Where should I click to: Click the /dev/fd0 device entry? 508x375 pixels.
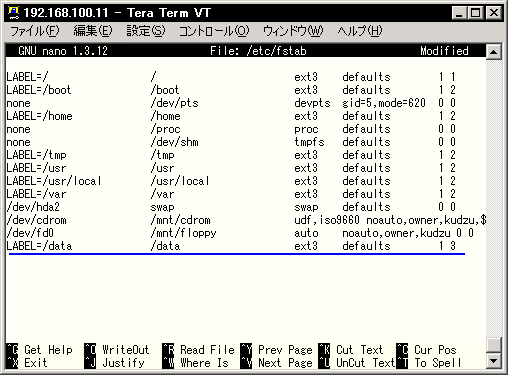pyautogui.click(x=30, y=233)
